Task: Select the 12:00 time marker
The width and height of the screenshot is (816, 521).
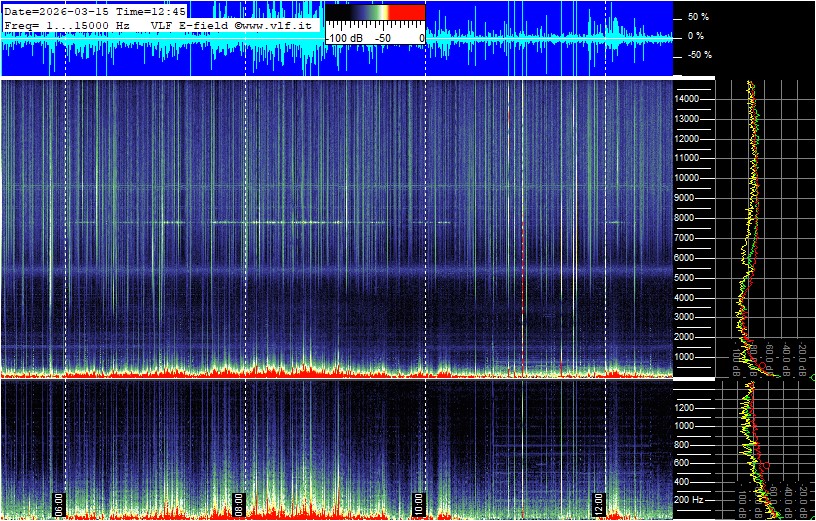Action: tap(598, 501)
